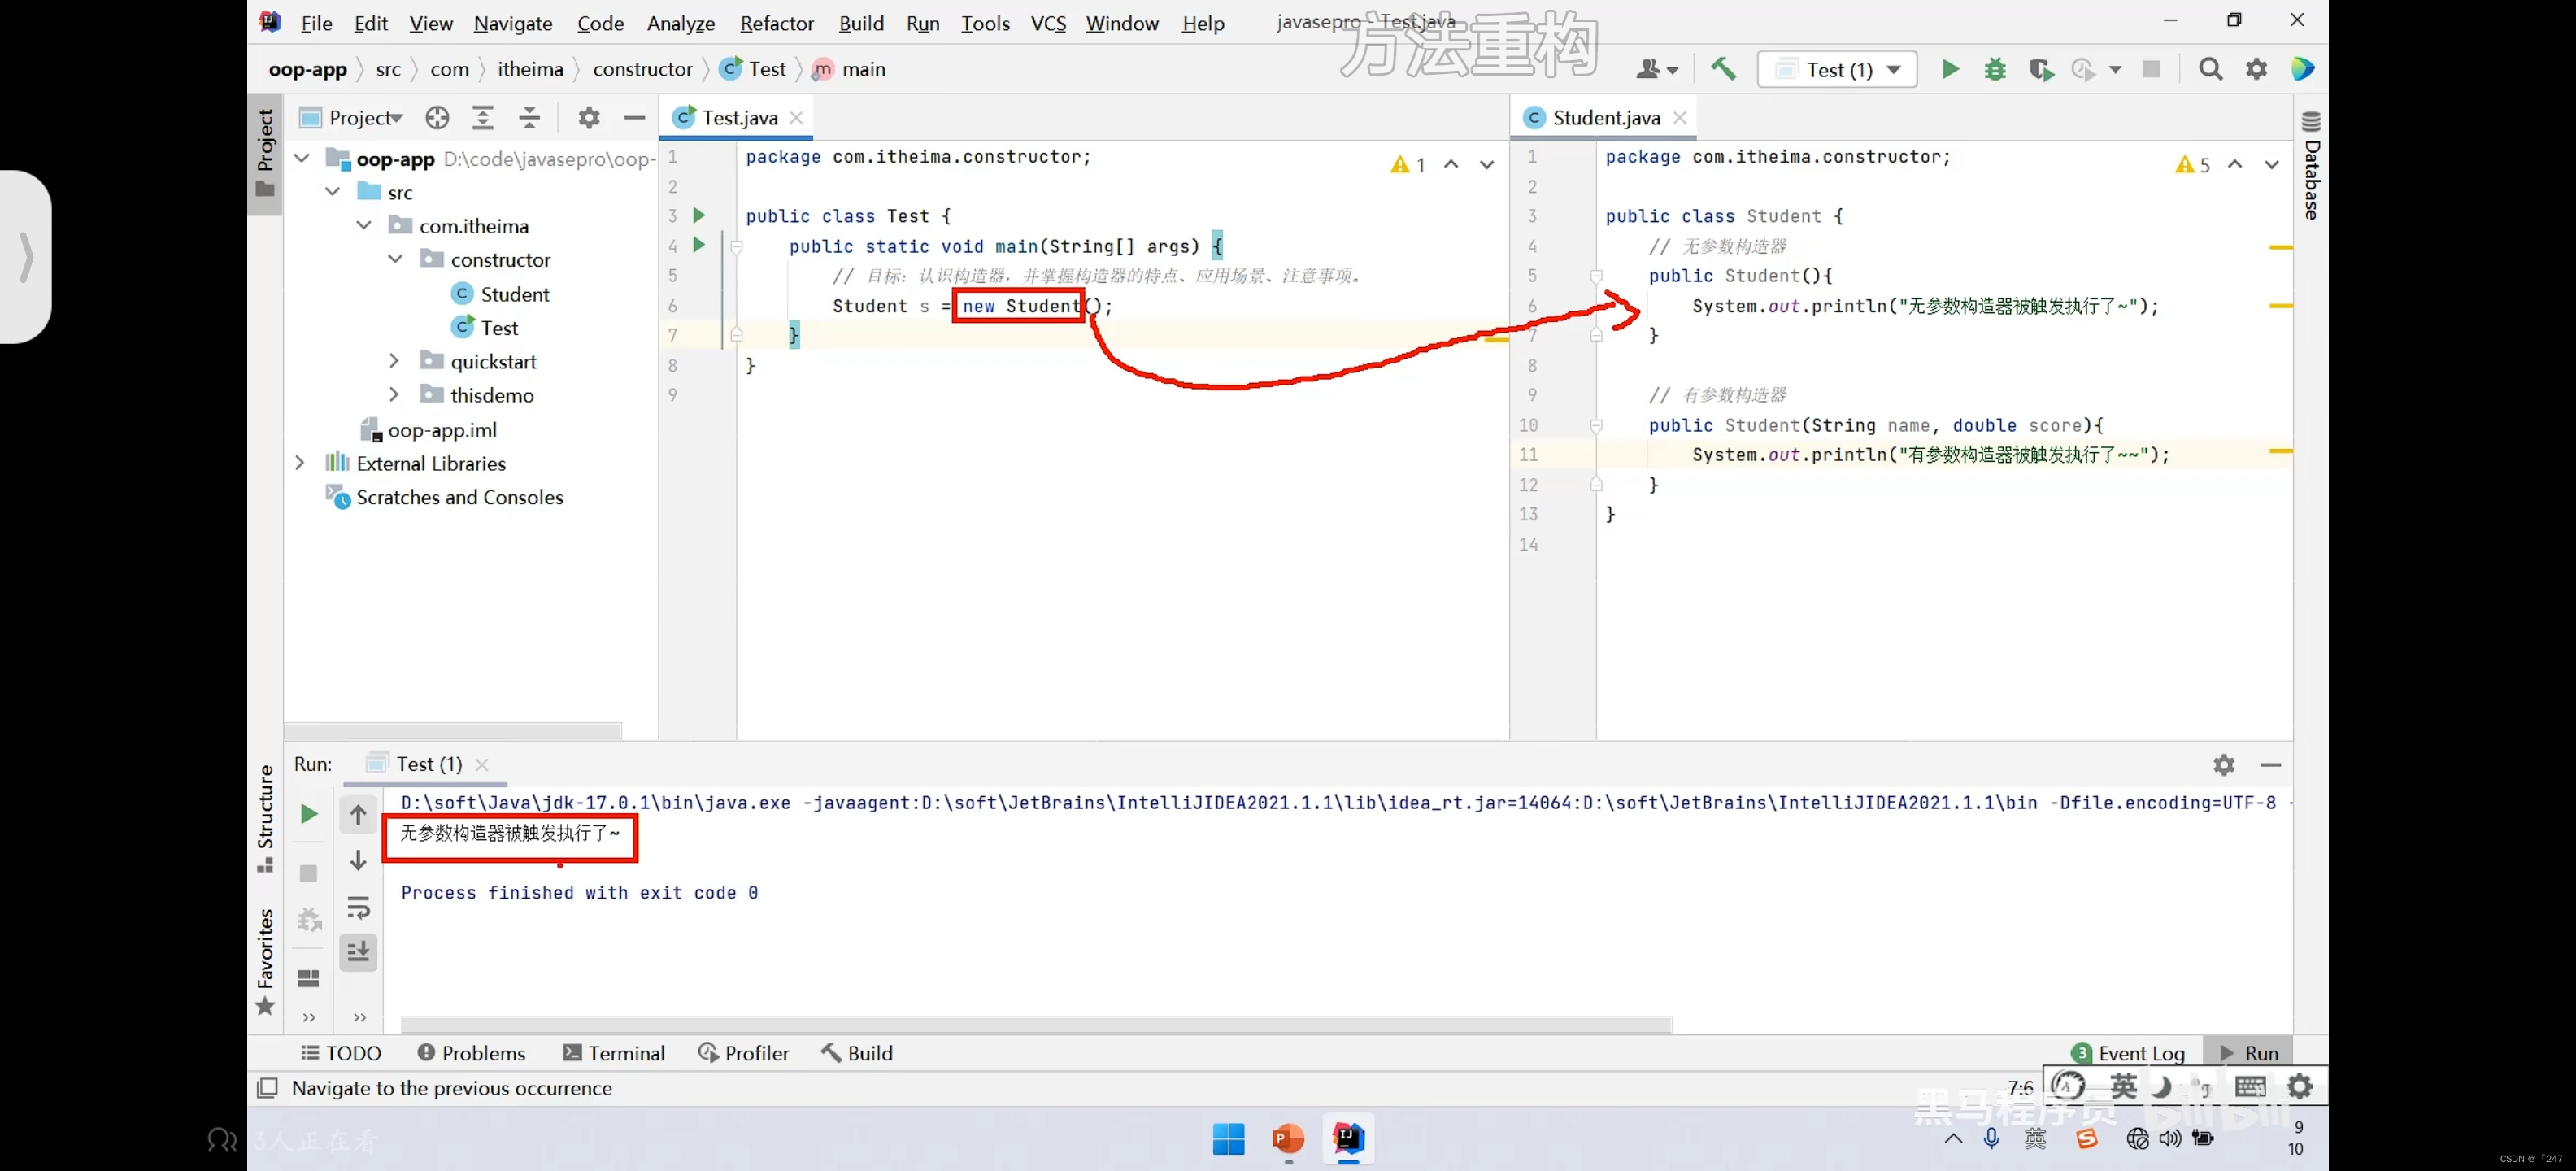Open the Problems tool window

point(471,1053)
